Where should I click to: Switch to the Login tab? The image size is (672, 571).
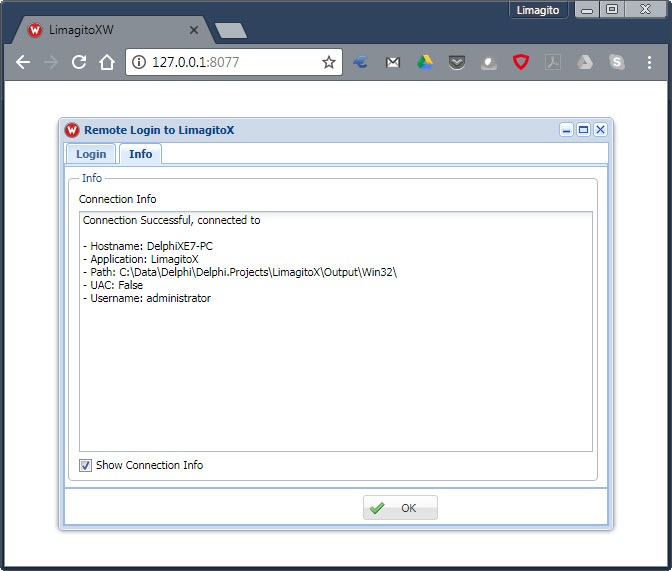(91, 154)
